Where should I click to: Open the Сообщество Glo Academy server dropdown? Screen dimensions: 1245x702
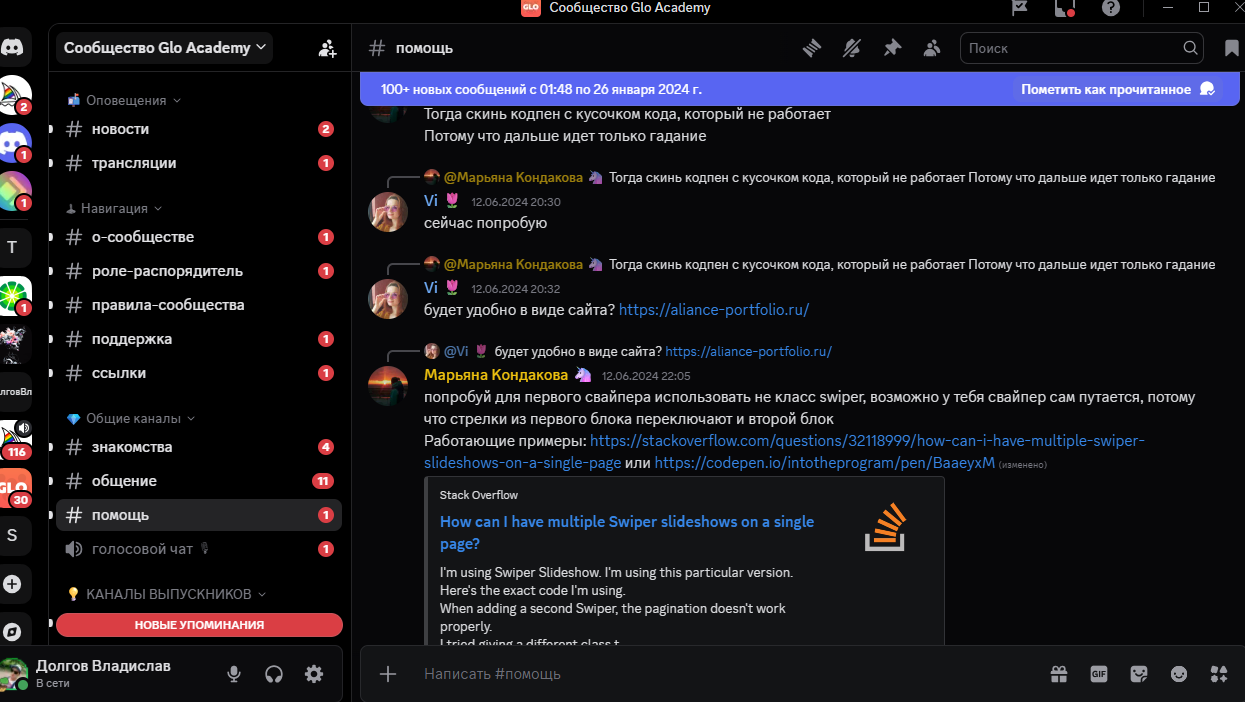162,47
